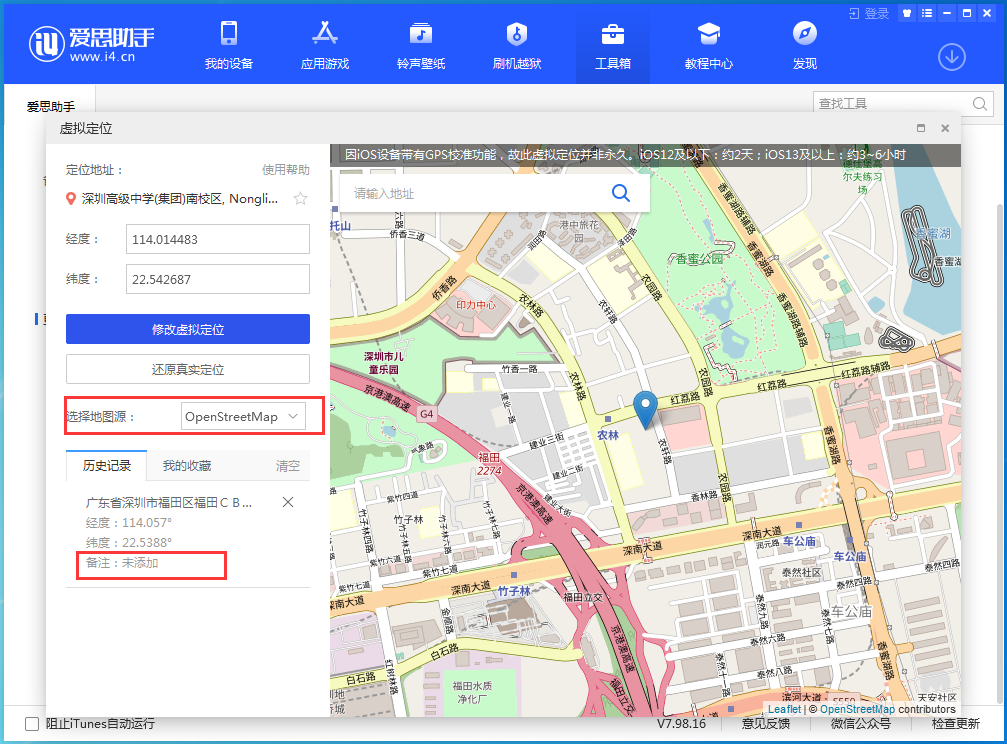Click the circular download icon in the navbar
The image size is (1007, 744).
click(x=951, y=57)
